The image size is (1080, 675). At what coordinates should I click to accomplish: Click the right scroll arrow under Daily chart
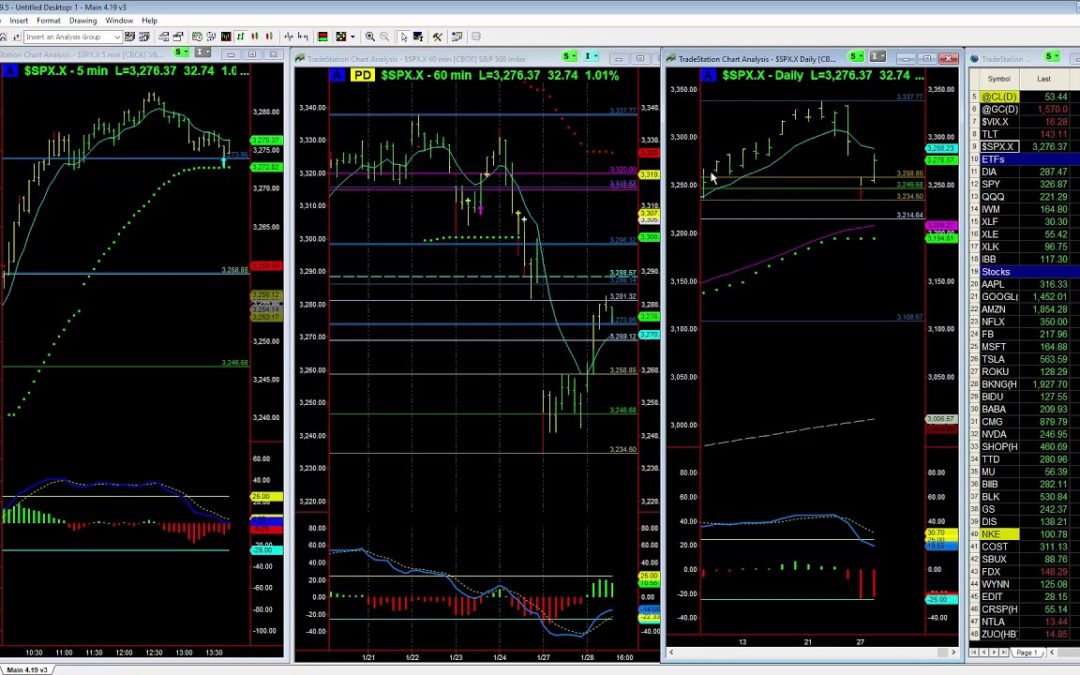[953, 652]
